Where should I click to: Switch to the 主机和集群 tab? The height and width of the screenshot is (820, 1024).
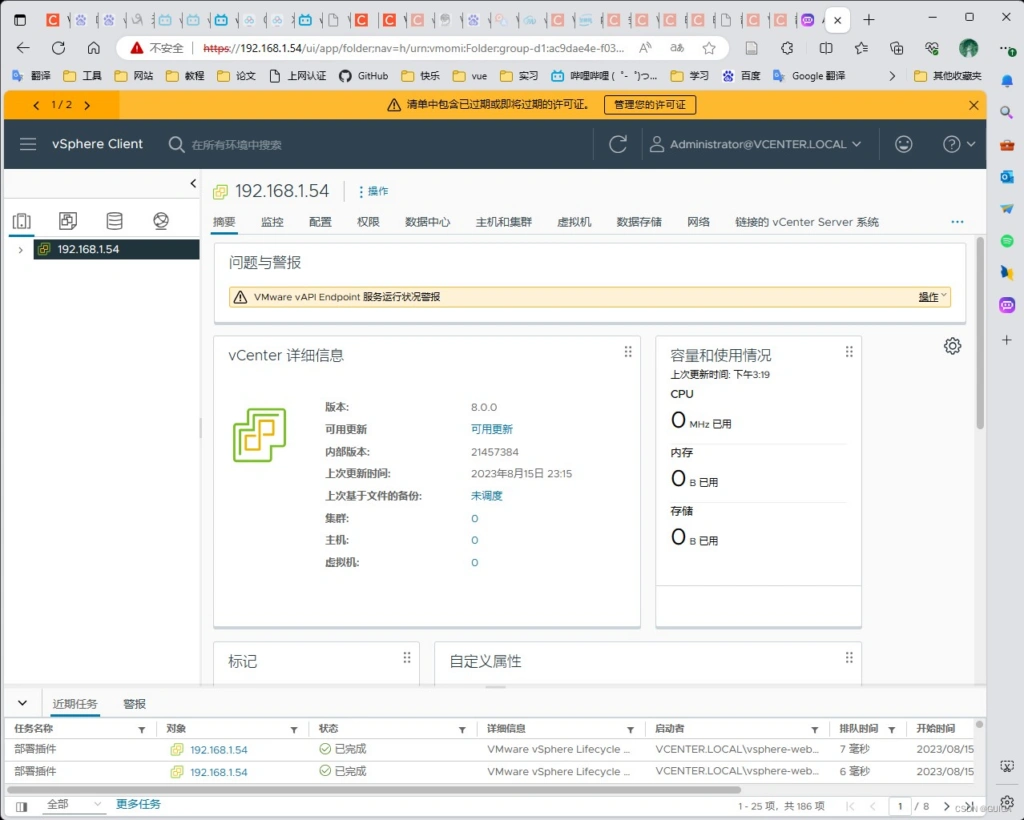(x=504, y=222)
